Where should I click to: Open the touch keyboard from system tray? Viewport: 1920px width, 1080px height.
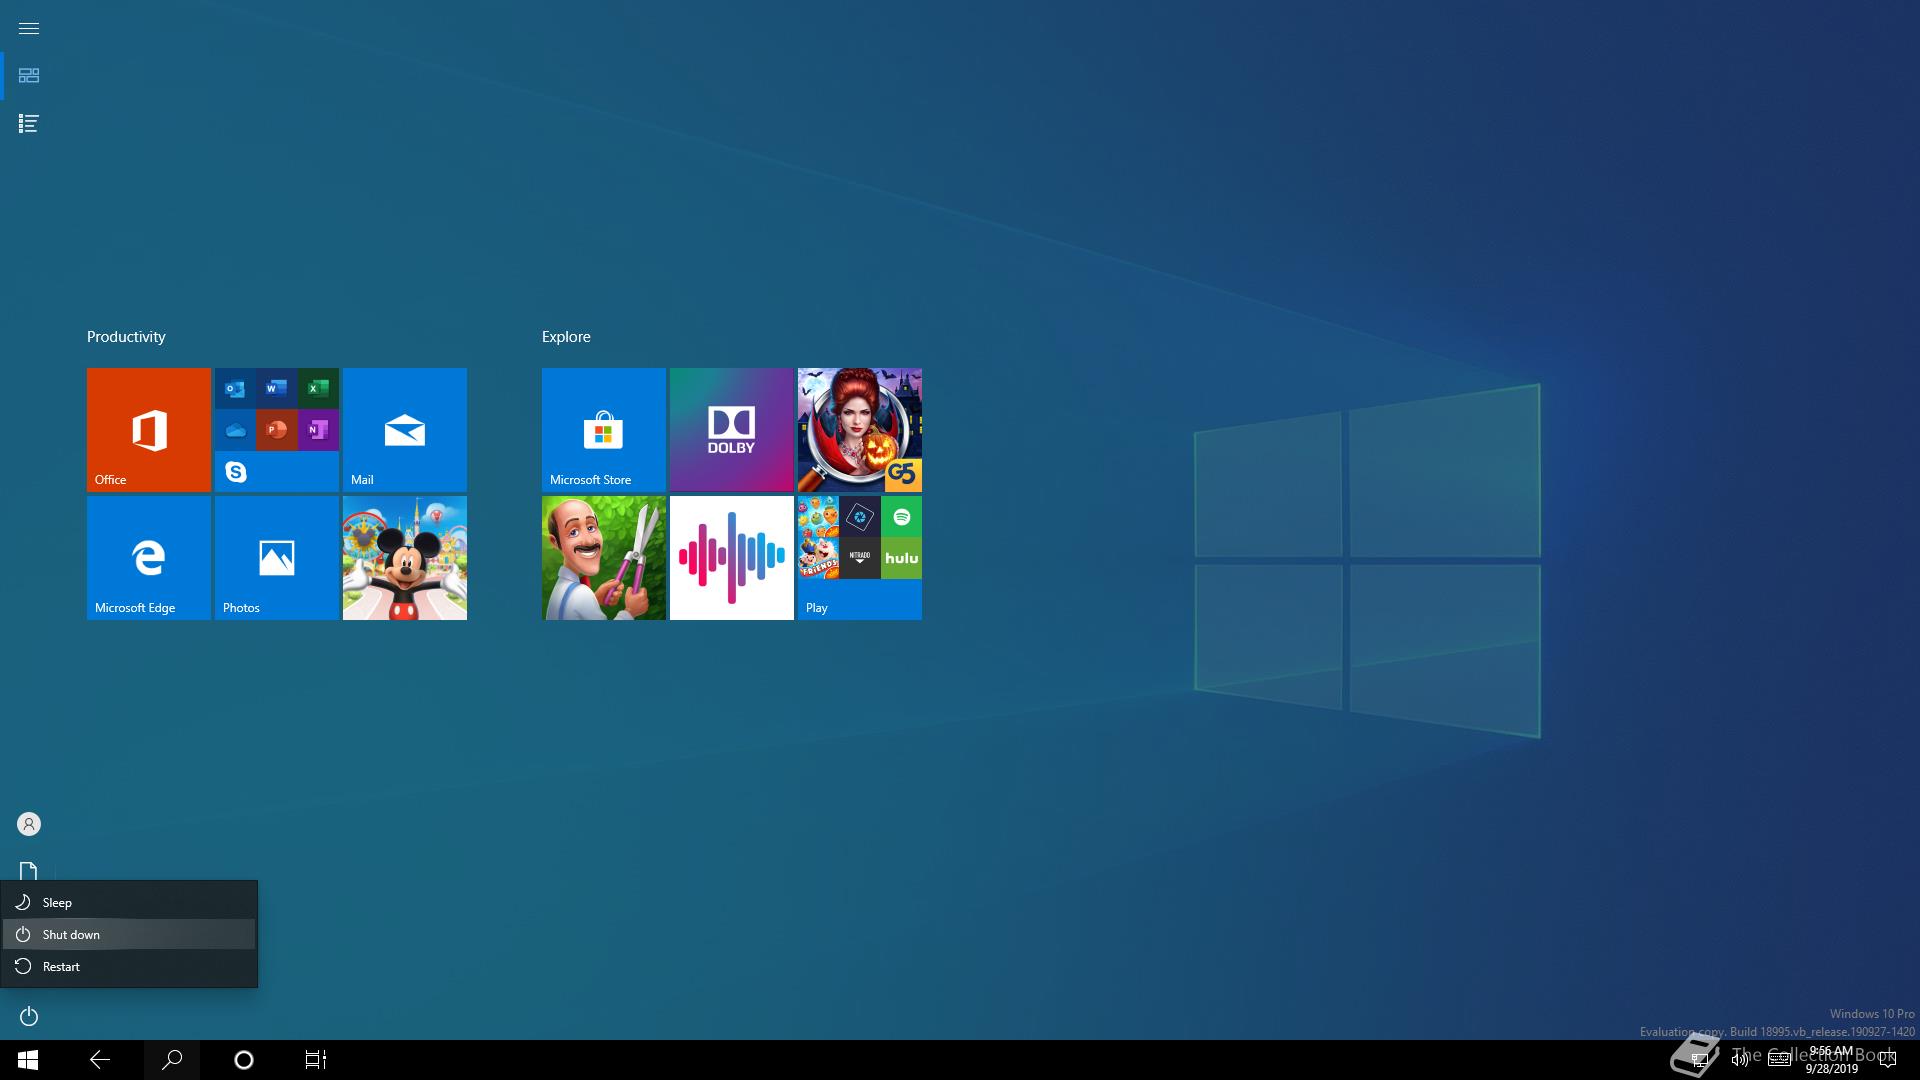click(1779, 1060)
